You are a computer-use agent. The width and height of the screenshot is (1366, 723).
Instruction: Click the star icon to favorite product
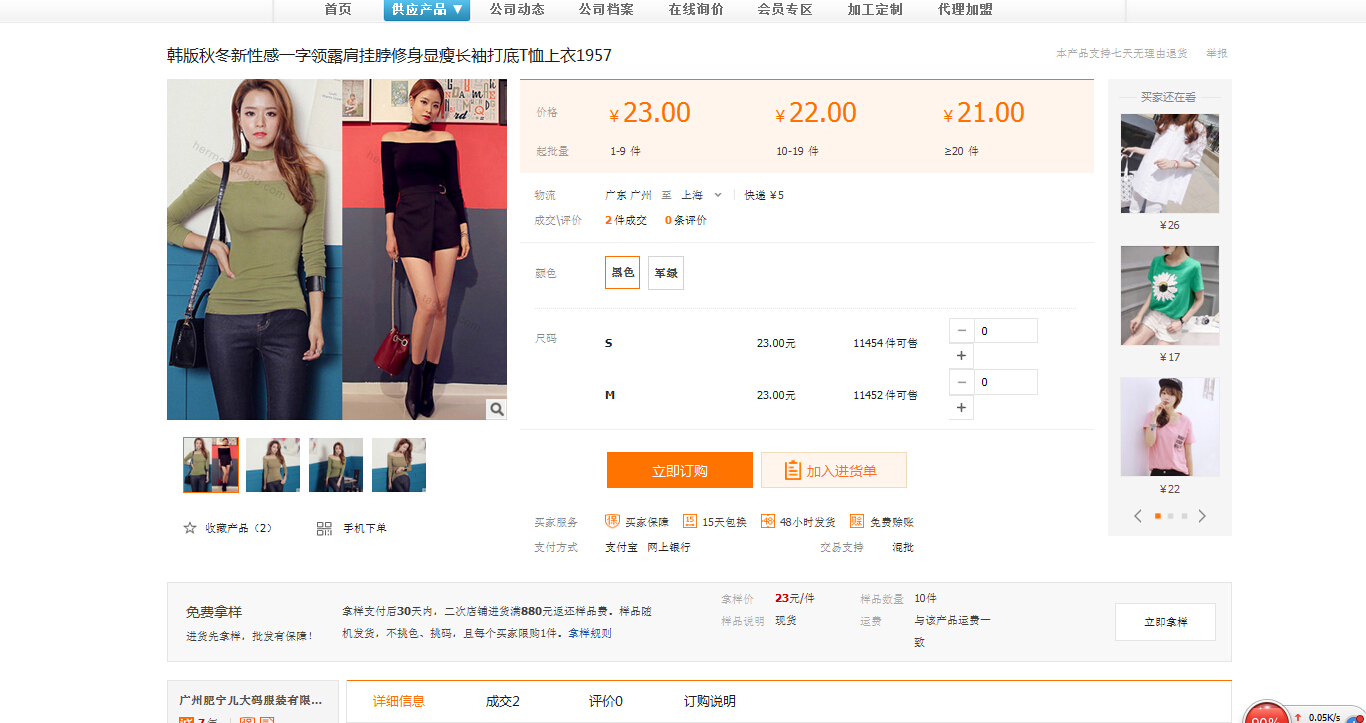(190, 528)
